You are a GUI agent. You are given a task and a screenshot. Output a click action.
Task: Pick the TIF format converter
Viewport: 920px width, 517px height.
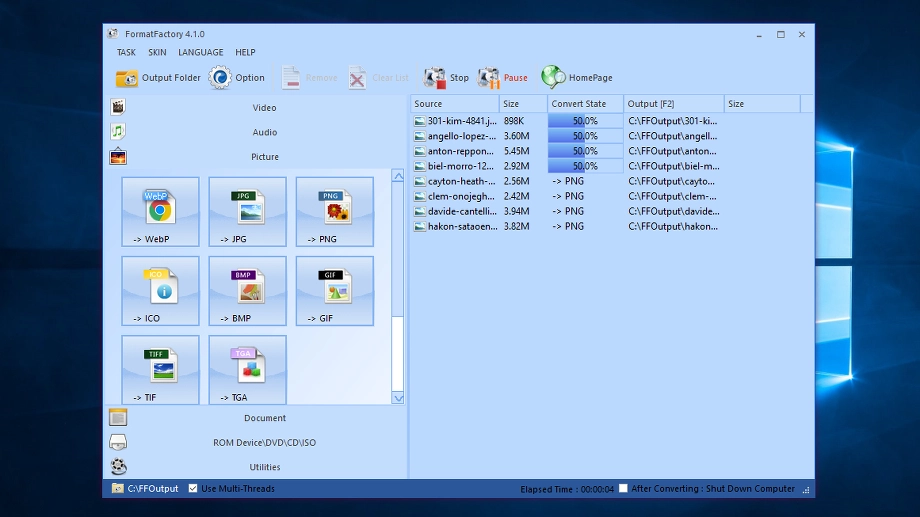[160, 369]
